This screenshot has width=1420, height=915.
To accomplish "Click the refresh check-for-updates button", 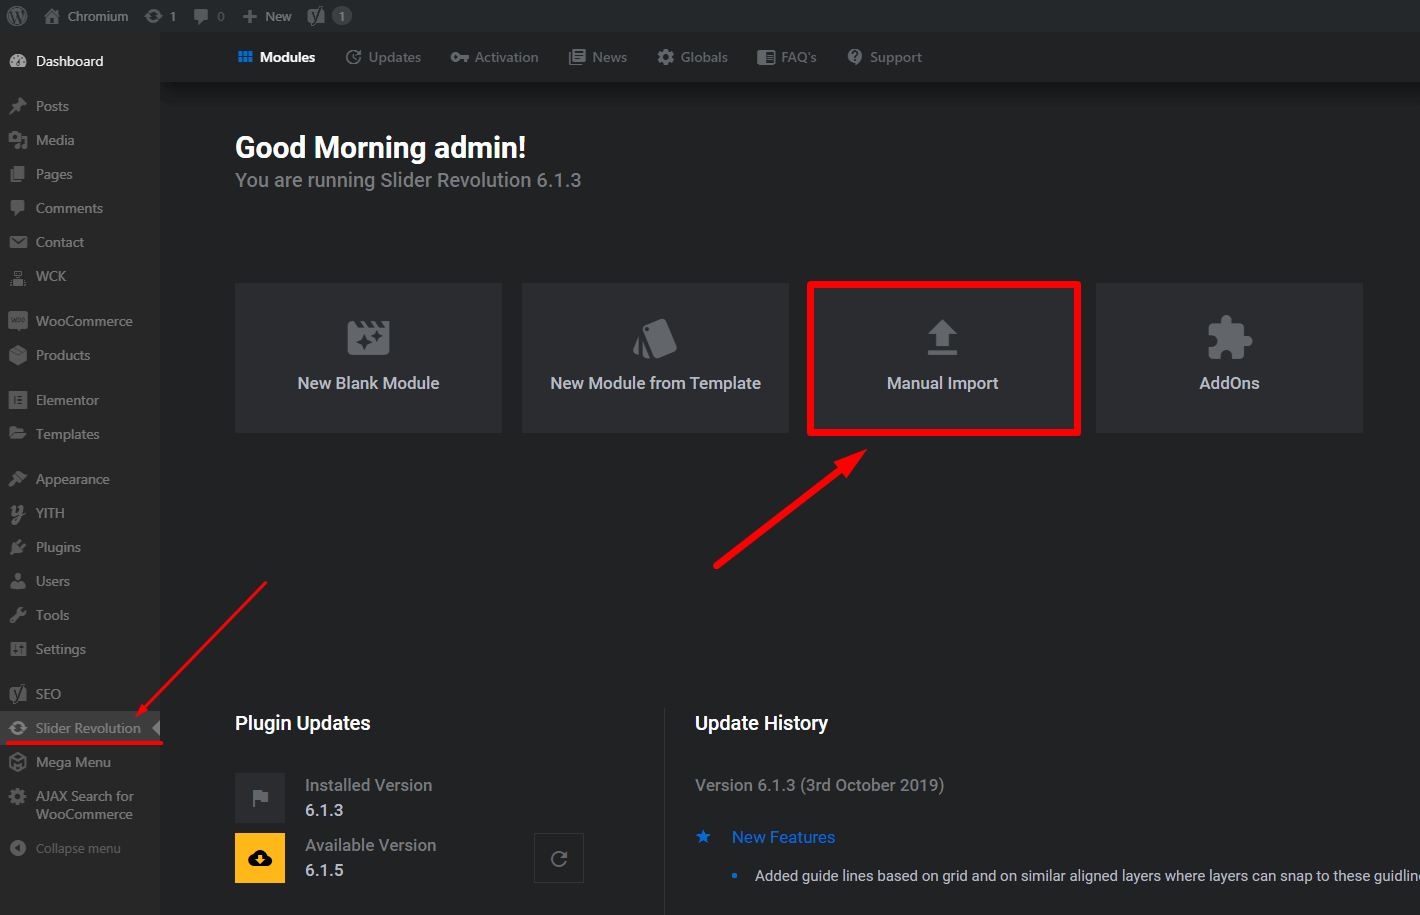I will coord(559,858).
